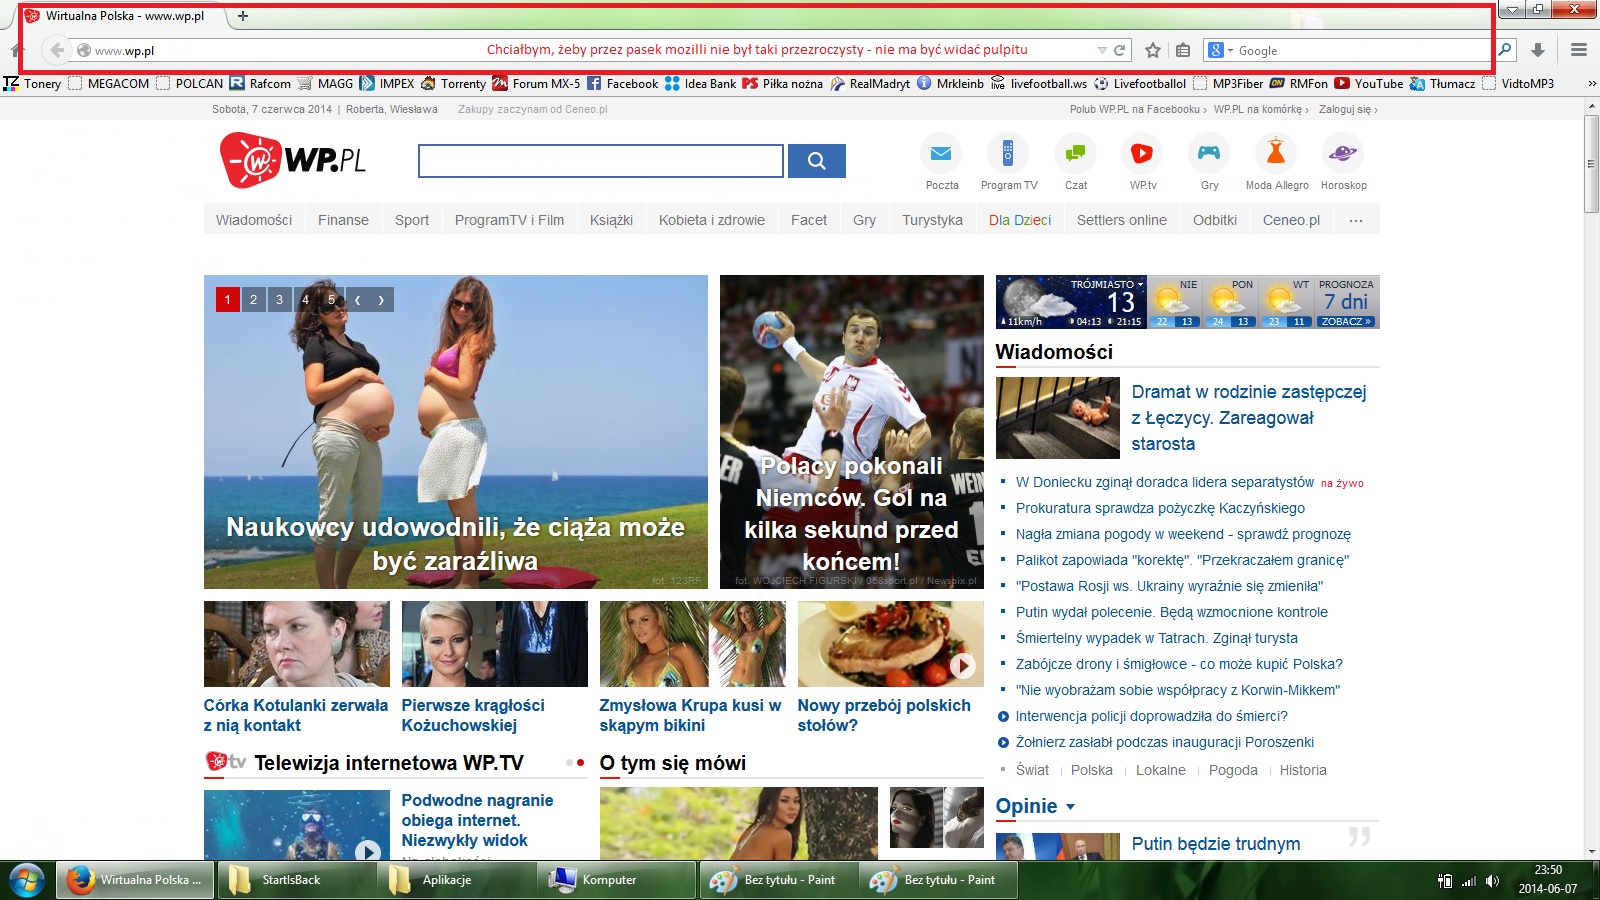Select slide 2 in the news slider
Viewport: 1600px width, 900px height.
(254, 299)
